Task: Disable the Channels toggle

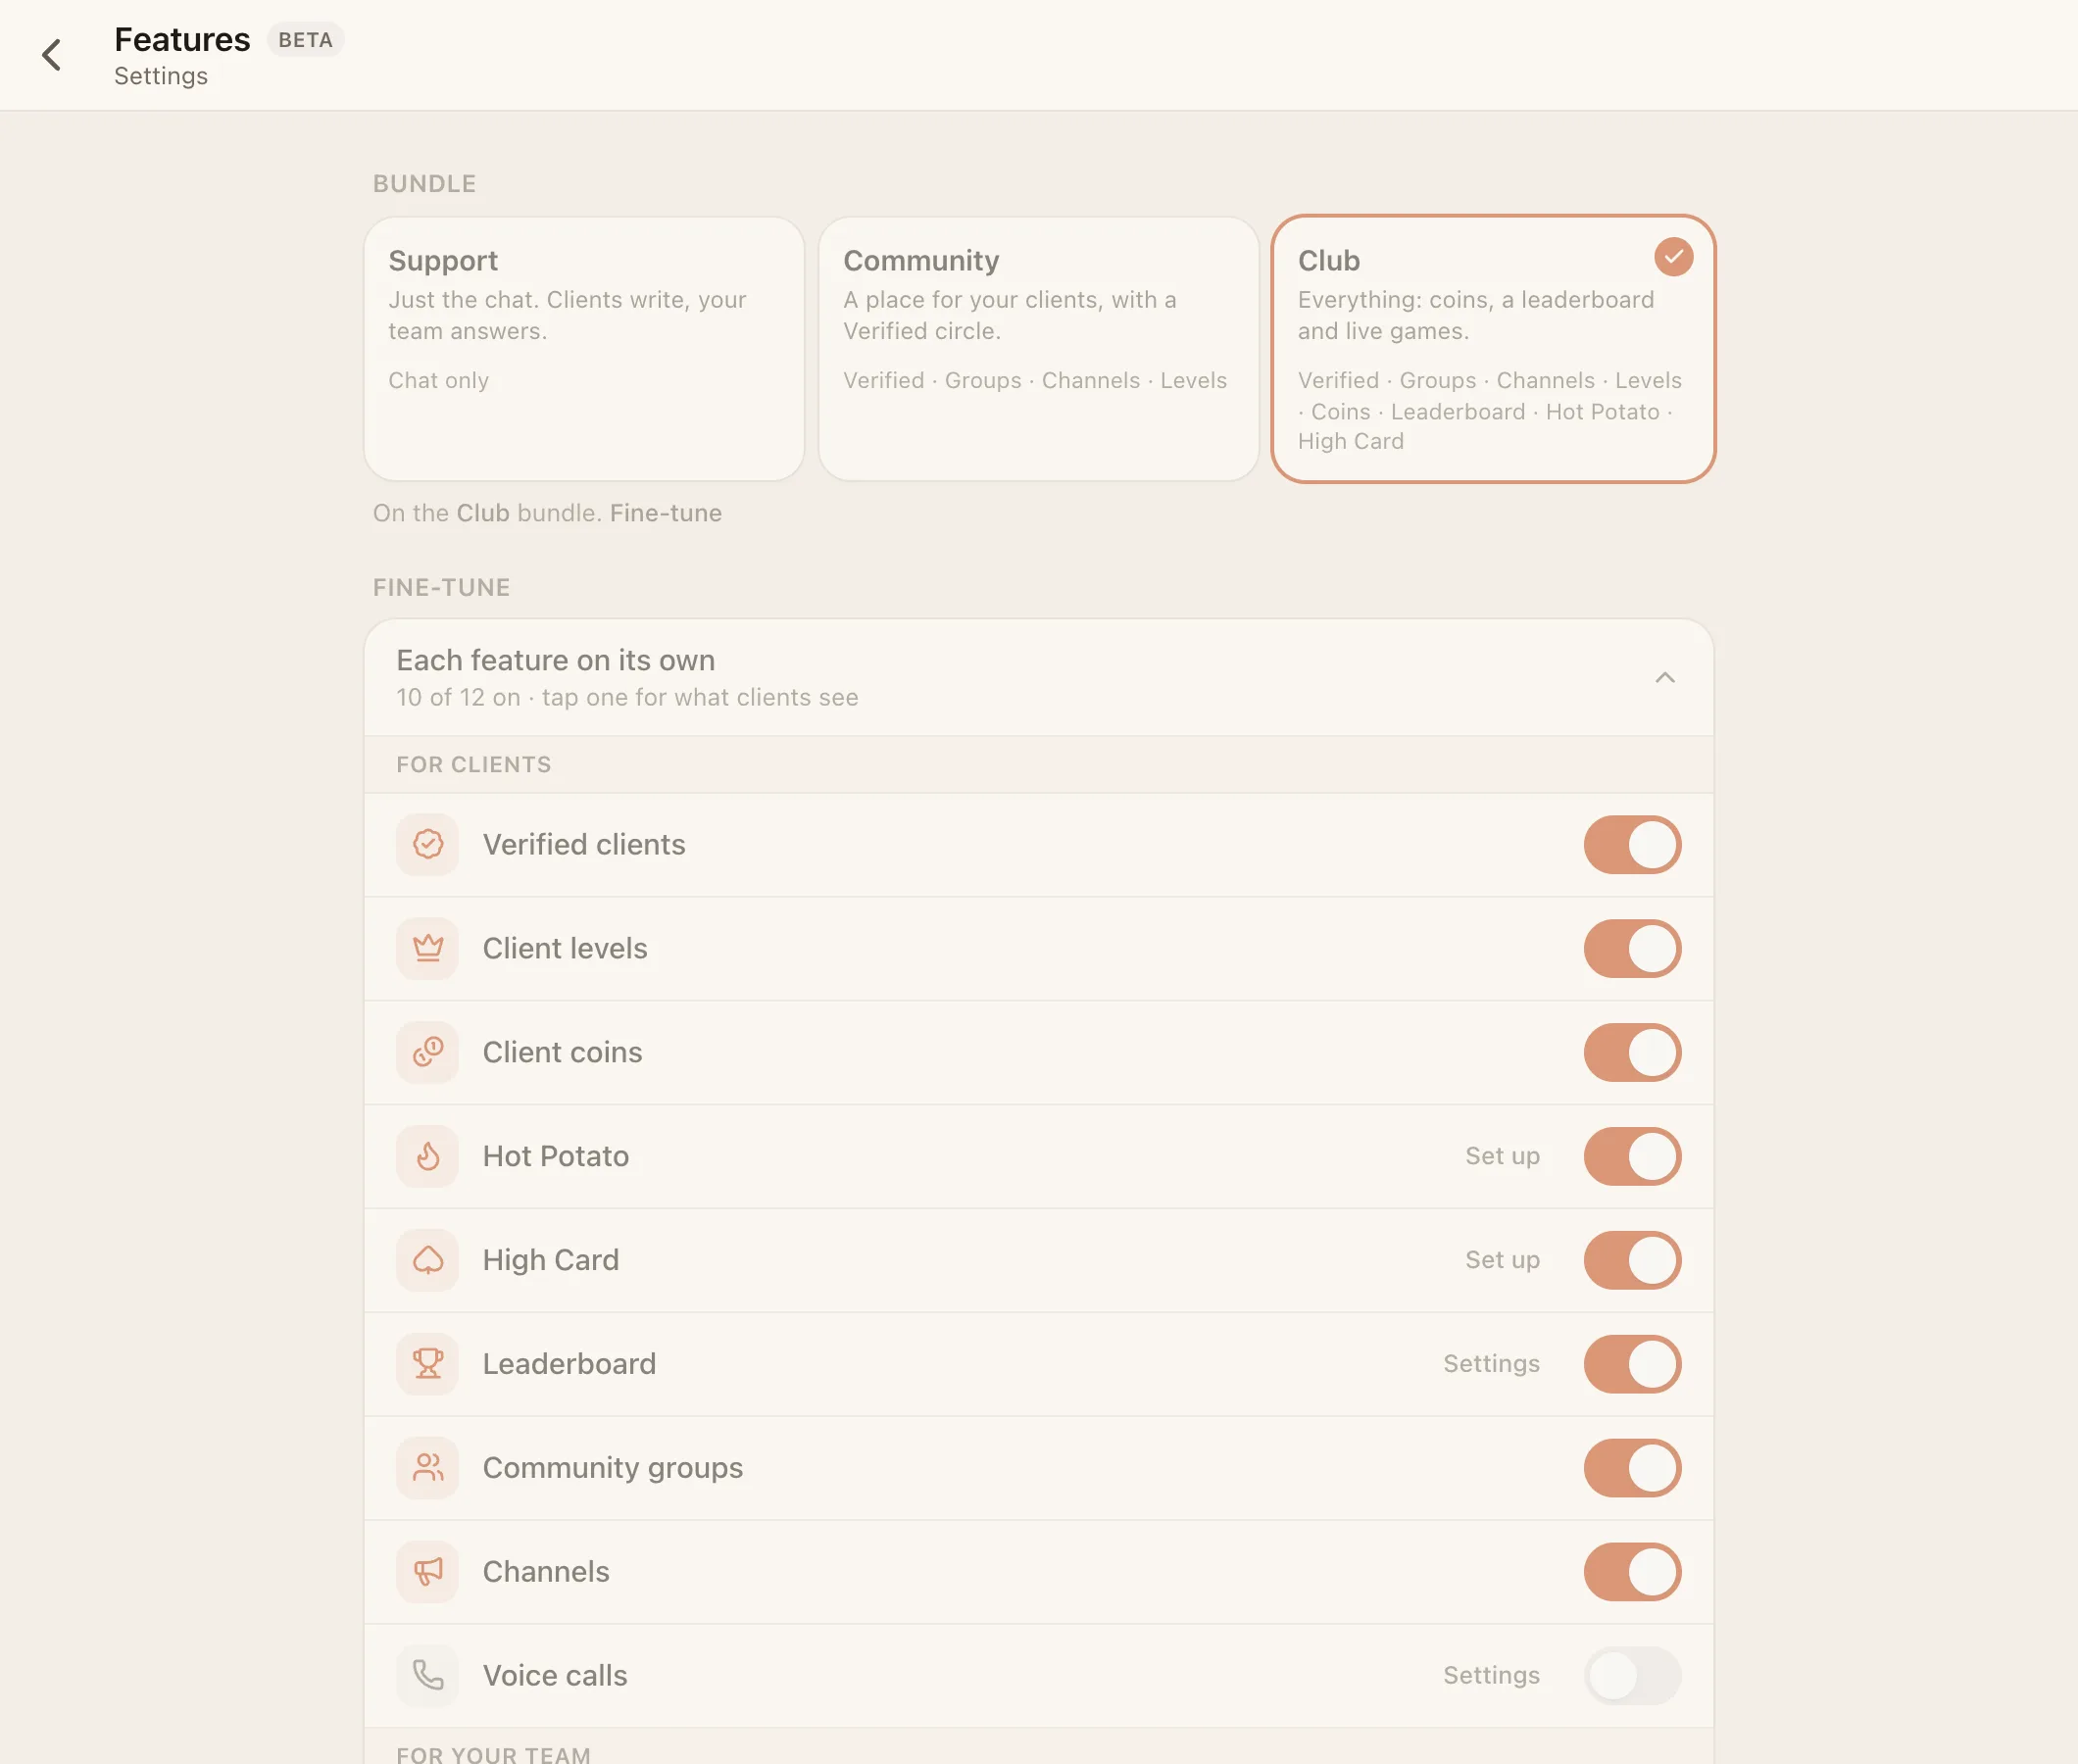Action: (x=1632, y=1572)
